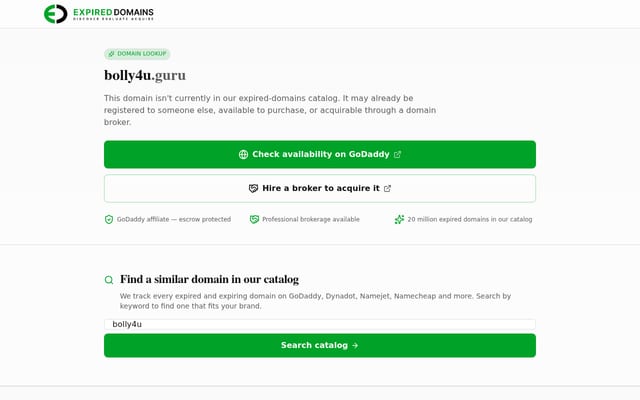Click the Expired Domains logo icon
This screenshot has height=400, width=640.
click(x=56, y=14)
